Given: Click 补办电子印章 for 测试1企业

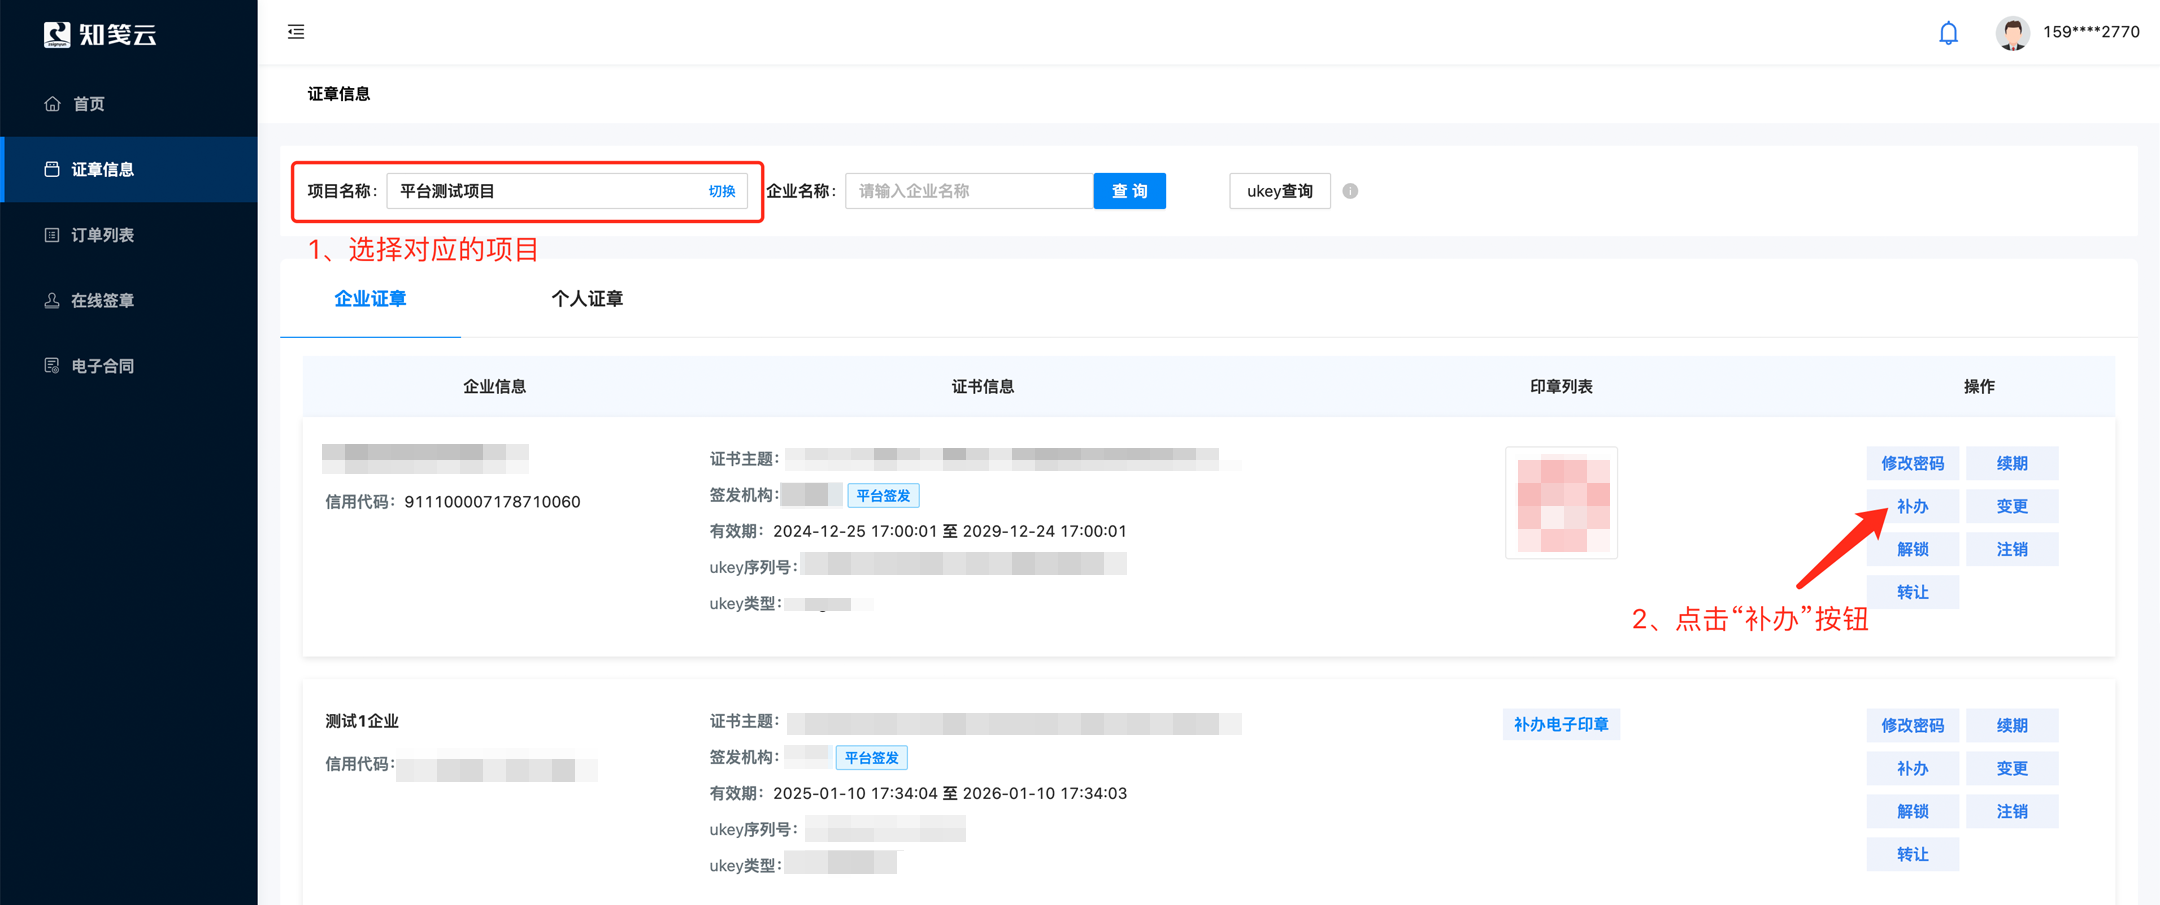Looking at the screenshot, I should pos(1561,725).
